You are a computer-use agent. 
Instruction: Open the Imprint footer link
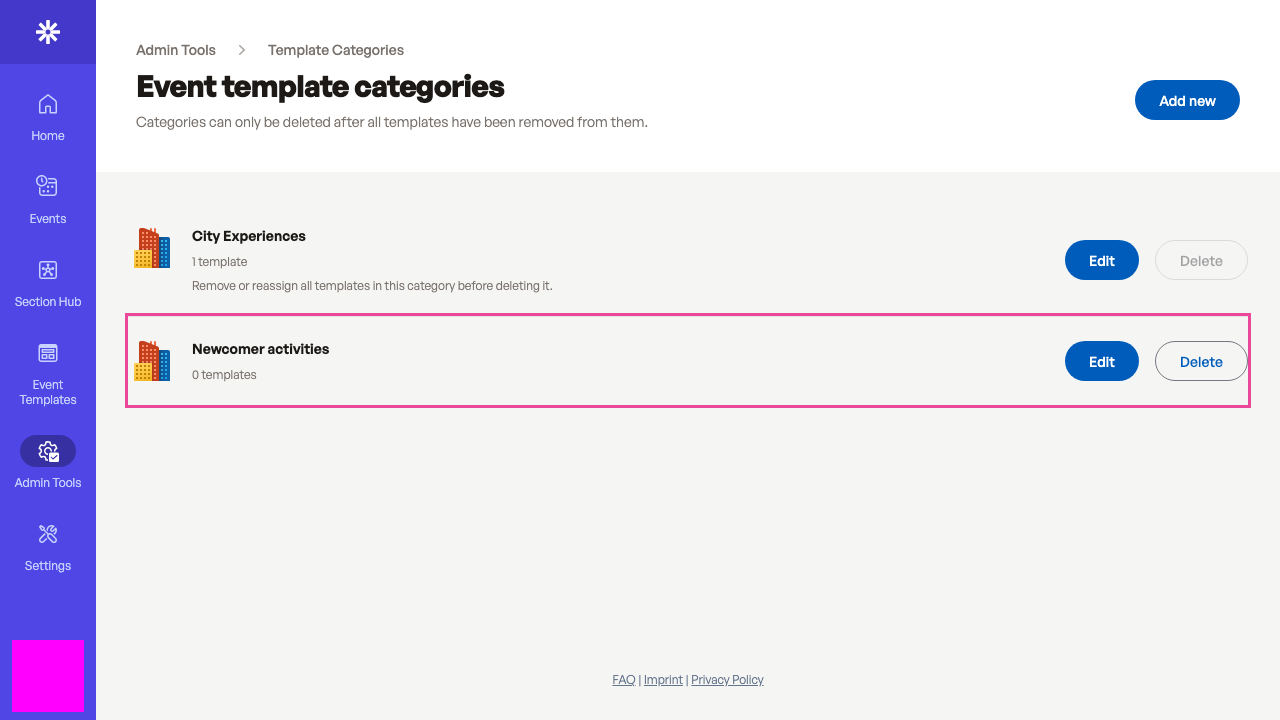(663, 680)
